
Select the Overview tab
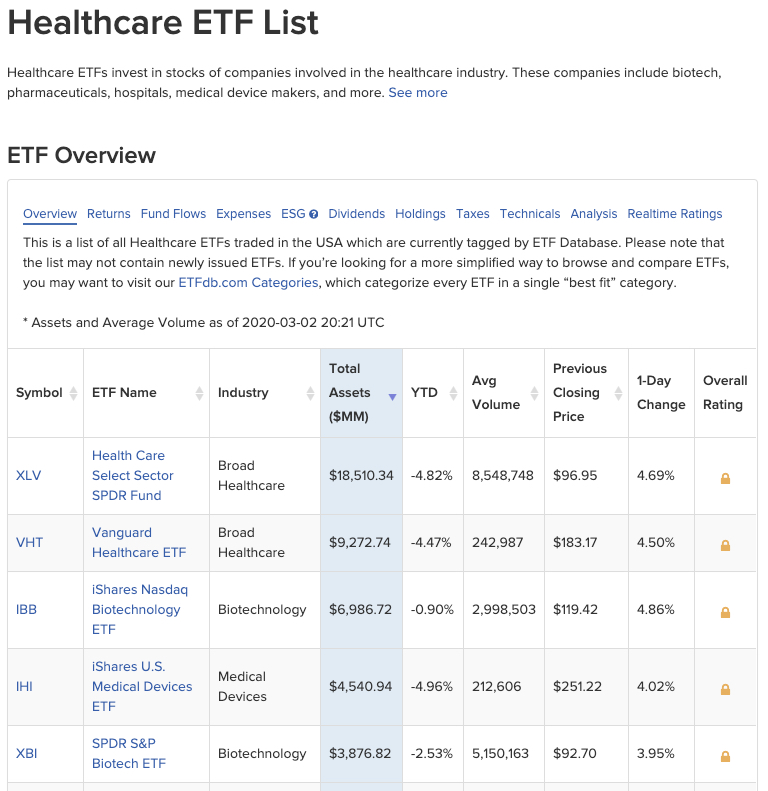coord(50,214)
